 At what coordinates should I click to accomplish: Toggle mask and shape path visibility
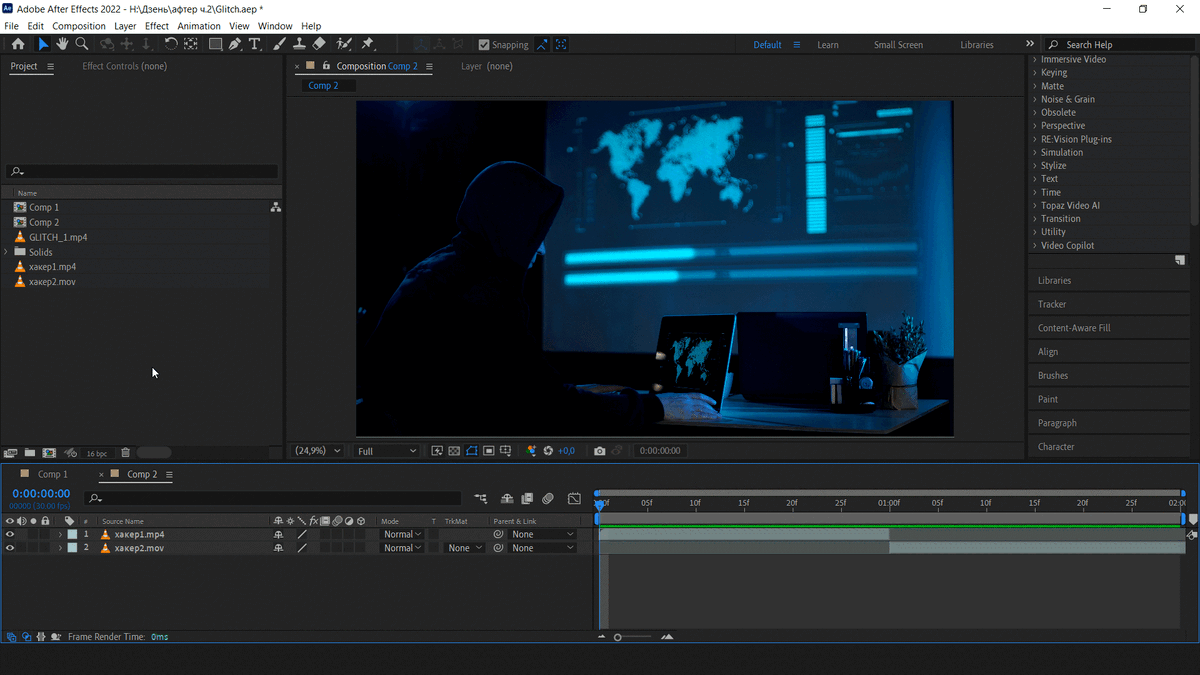point(472,451)
